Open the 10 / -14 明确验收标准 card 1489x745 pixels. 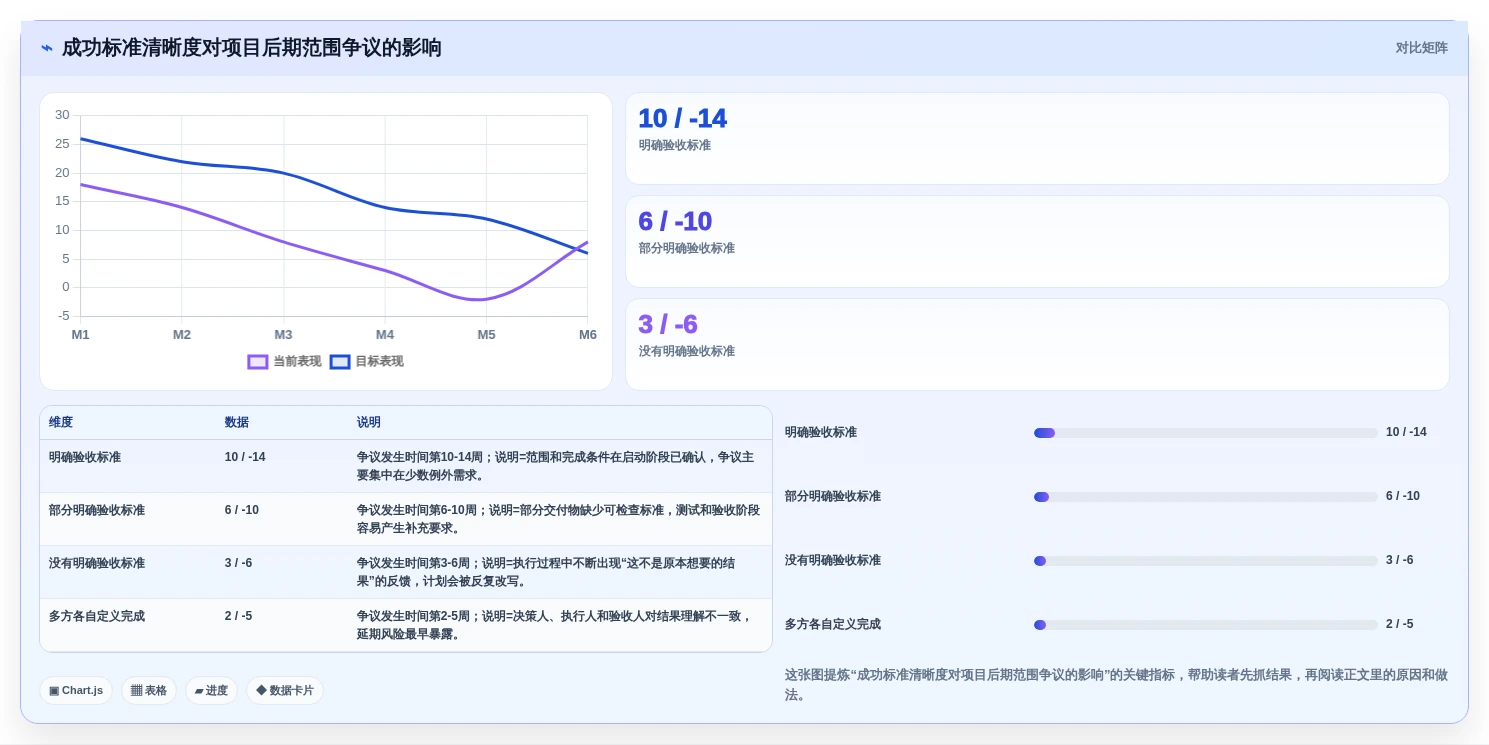[1037, 138]
